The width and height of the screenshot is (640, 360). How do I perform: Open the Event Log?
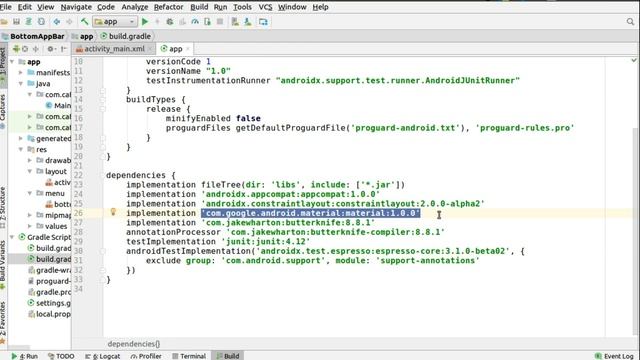pyautogui.click(x=614, y=356)
